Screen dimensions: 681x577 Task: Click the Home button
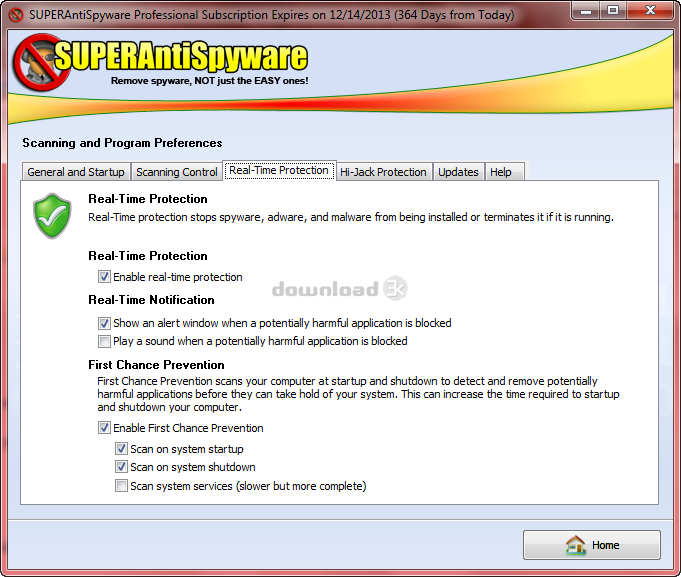pos(592,545)
